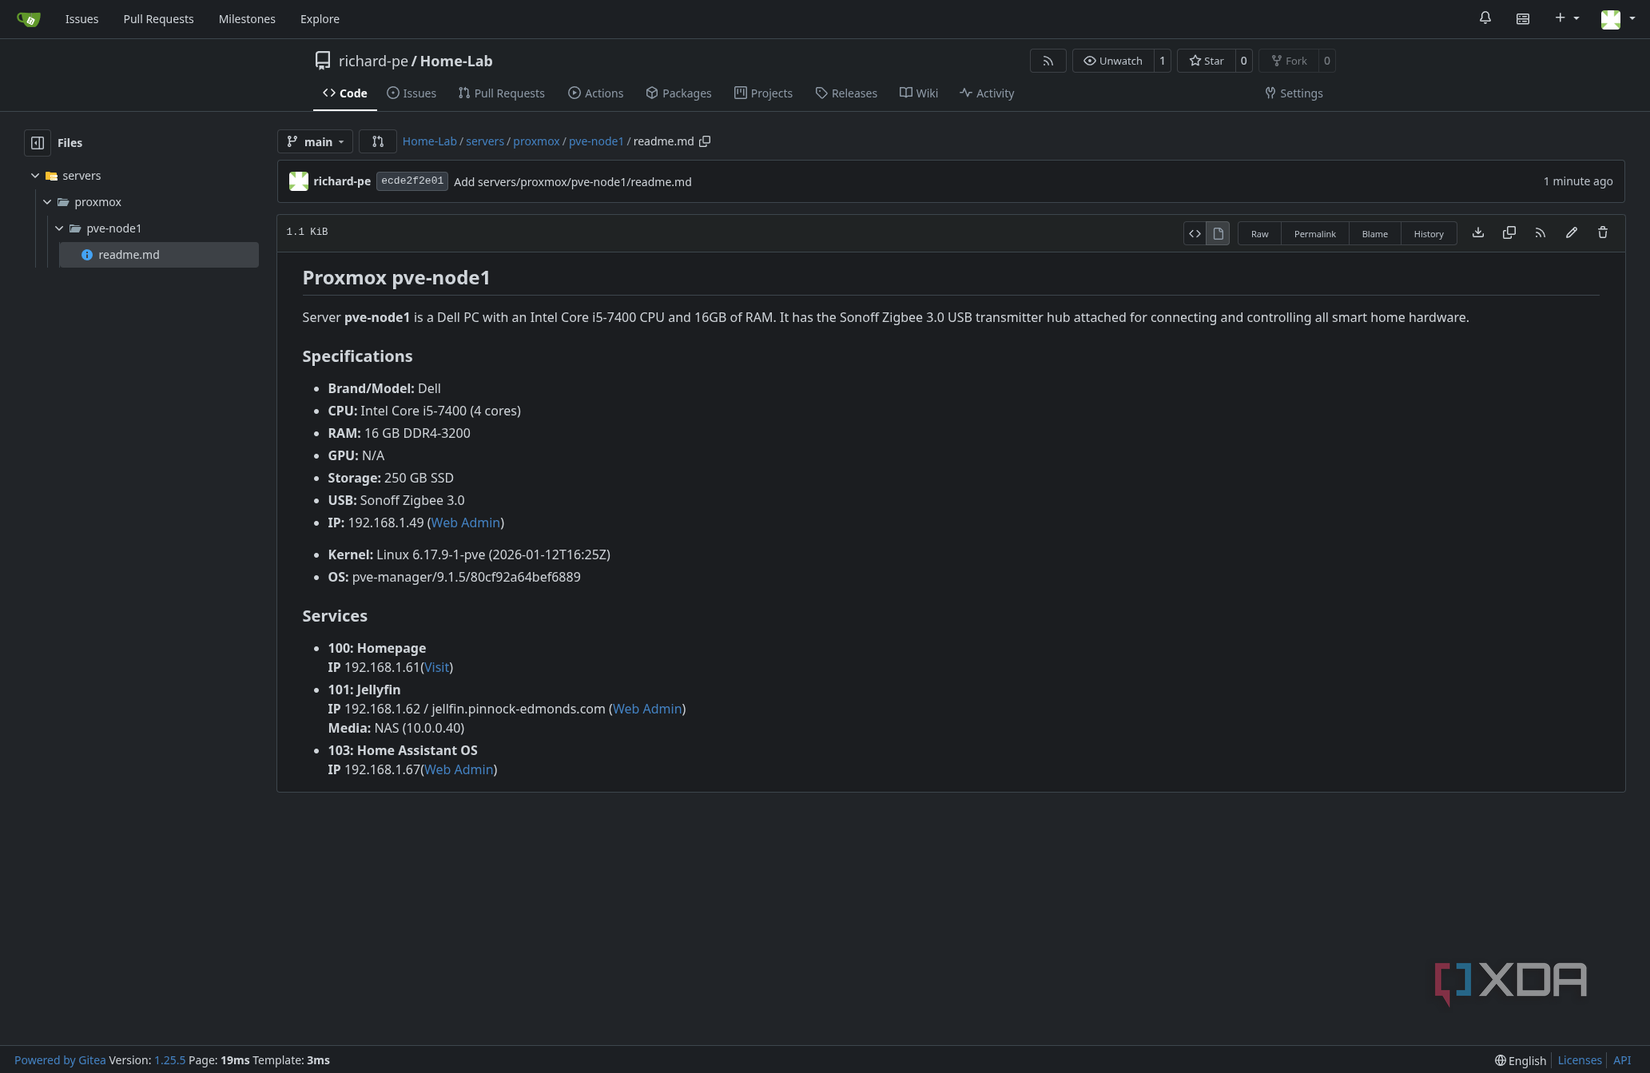
Task: Open the Licenses footer link
Action: tap(1579, 1061)
